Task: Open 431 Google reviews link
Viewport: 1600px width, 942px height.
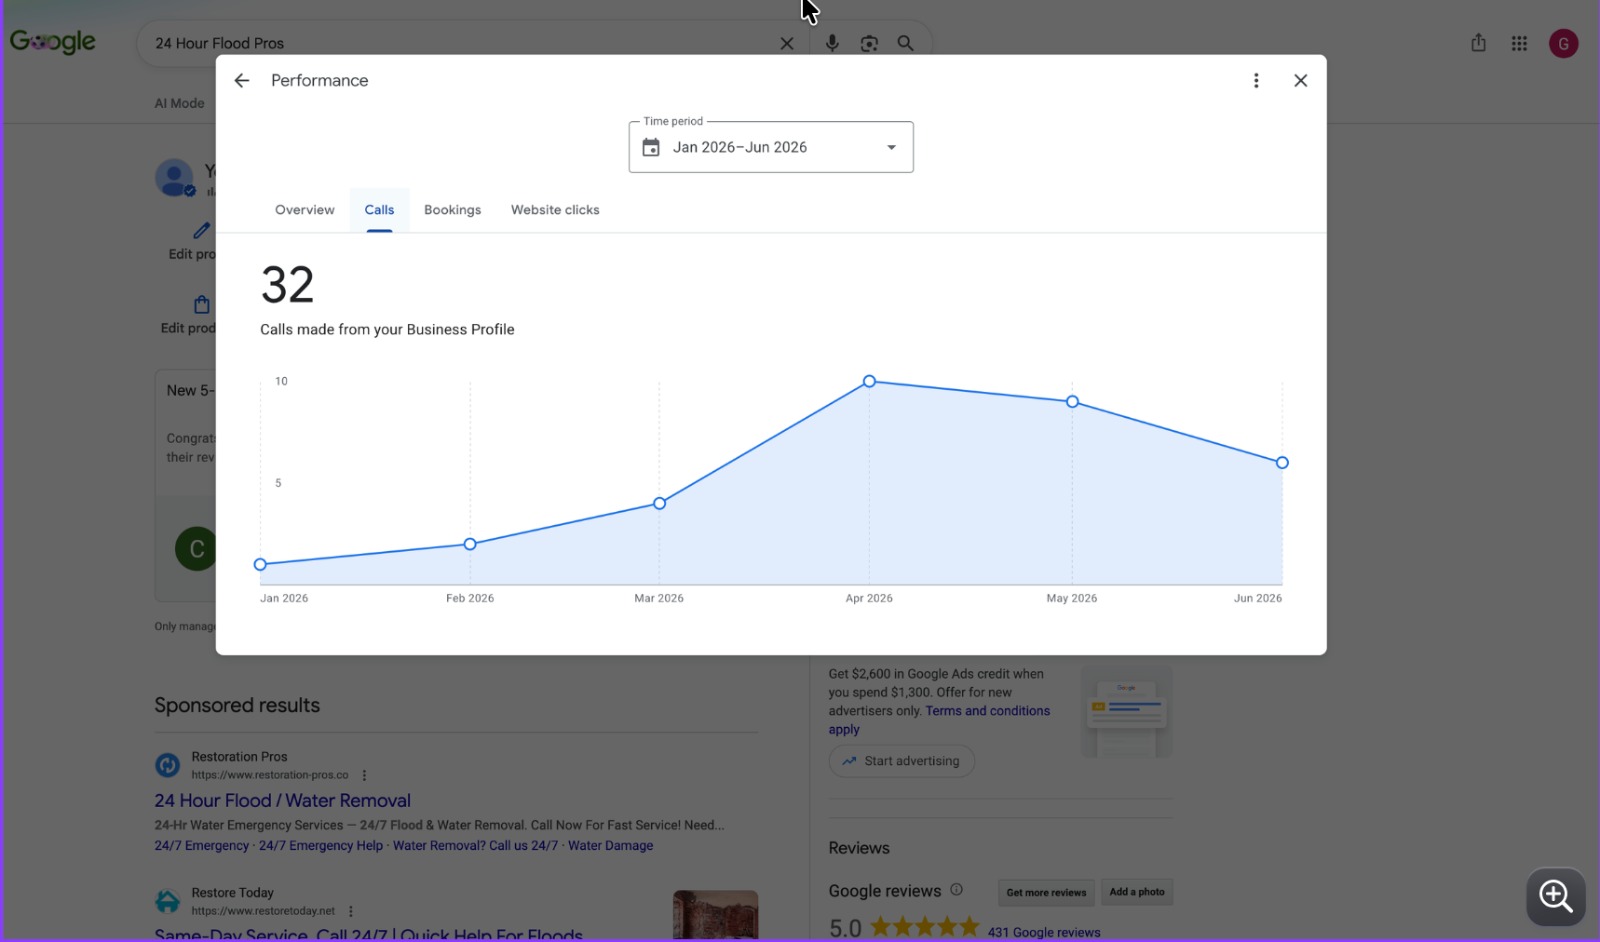Action: (1044, 932)
